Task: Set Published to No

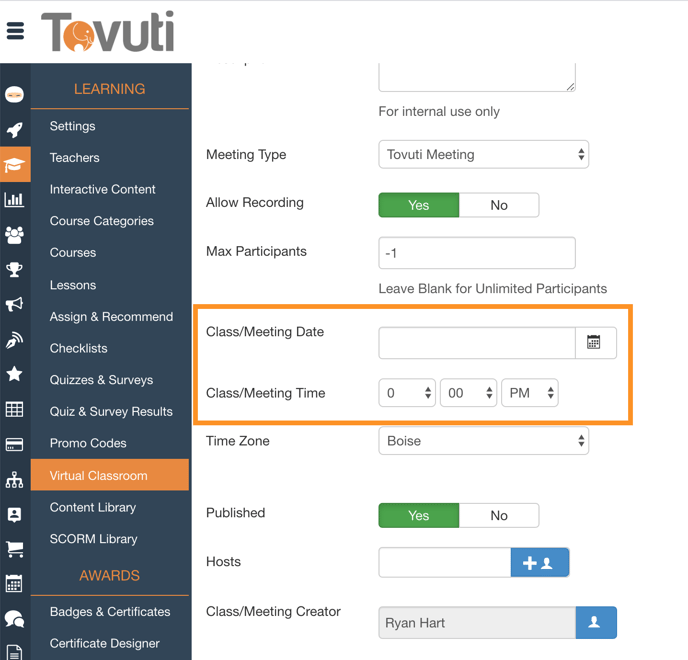Action: [x=499, y=516]
